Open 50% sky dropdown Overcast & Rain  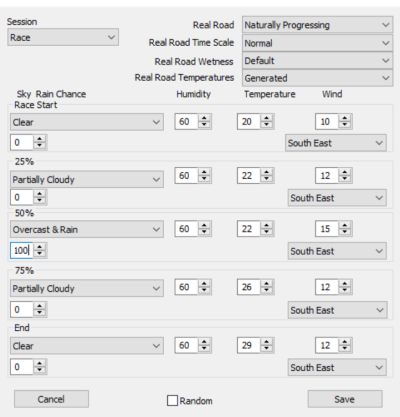[87, 229]
